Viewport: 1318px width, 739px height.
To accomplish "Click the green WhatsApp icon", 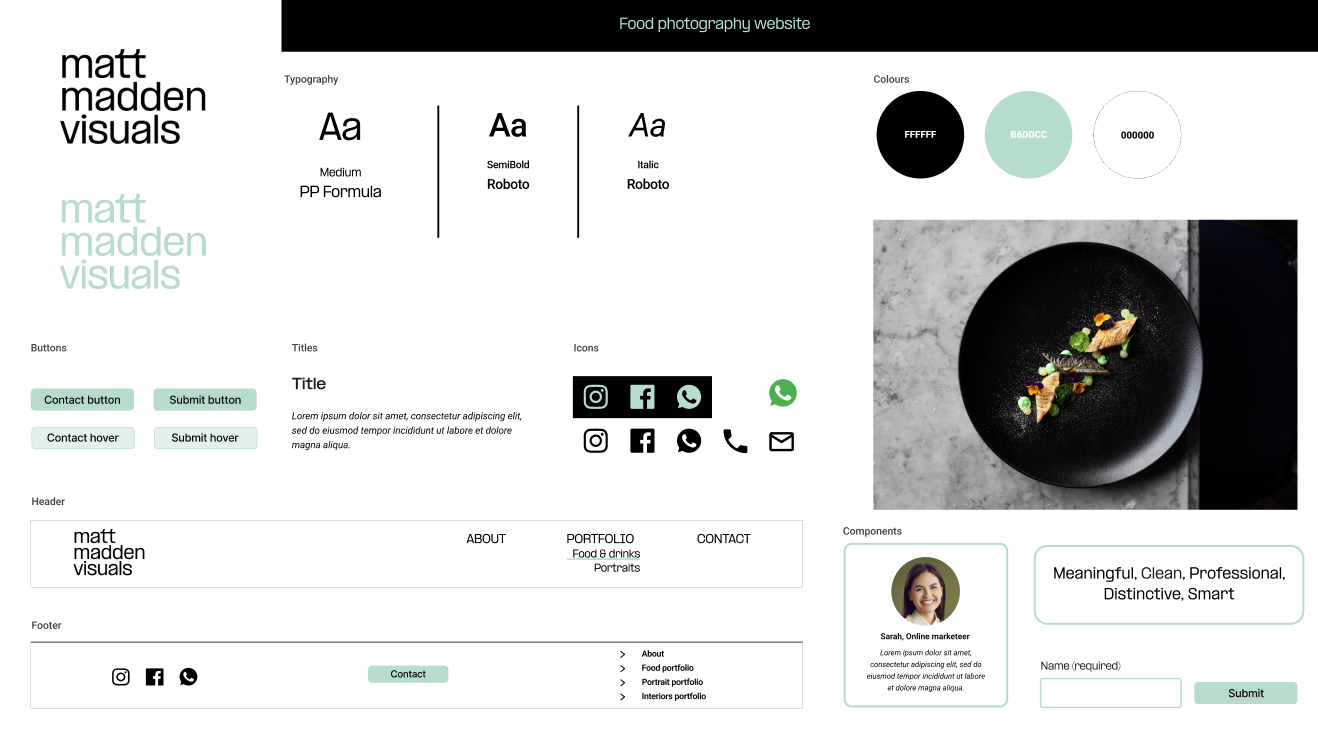I will tap(783, 393).
